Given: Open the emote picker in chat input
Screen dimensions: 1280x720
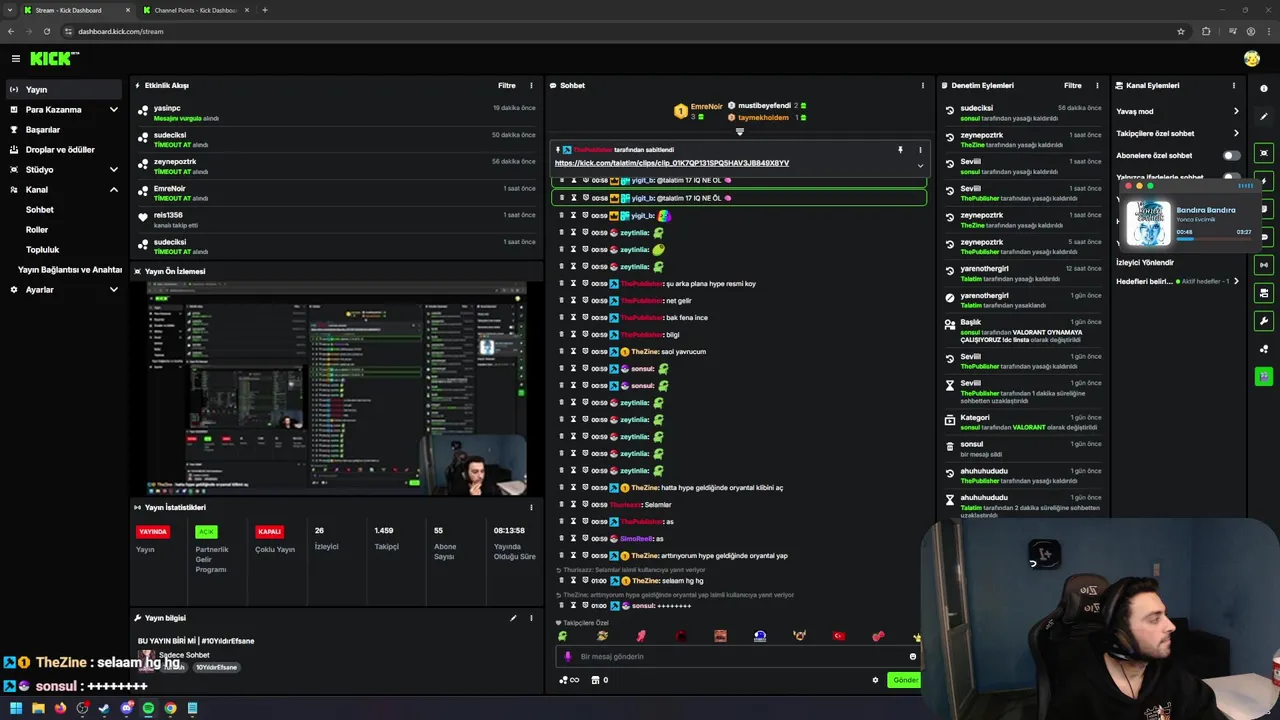Looking at the screenshot, I should (x=912, y=657).
